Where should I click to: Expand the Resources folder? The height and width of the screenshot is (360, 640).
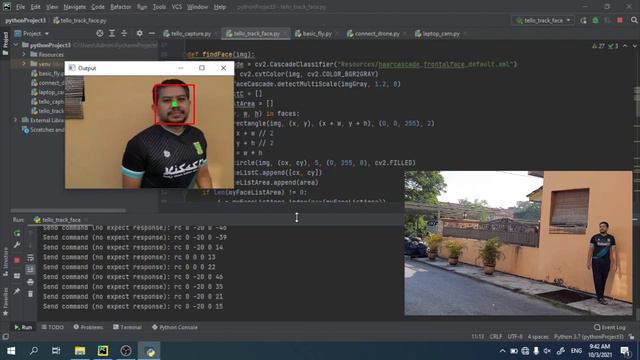(x=24, y=54)
